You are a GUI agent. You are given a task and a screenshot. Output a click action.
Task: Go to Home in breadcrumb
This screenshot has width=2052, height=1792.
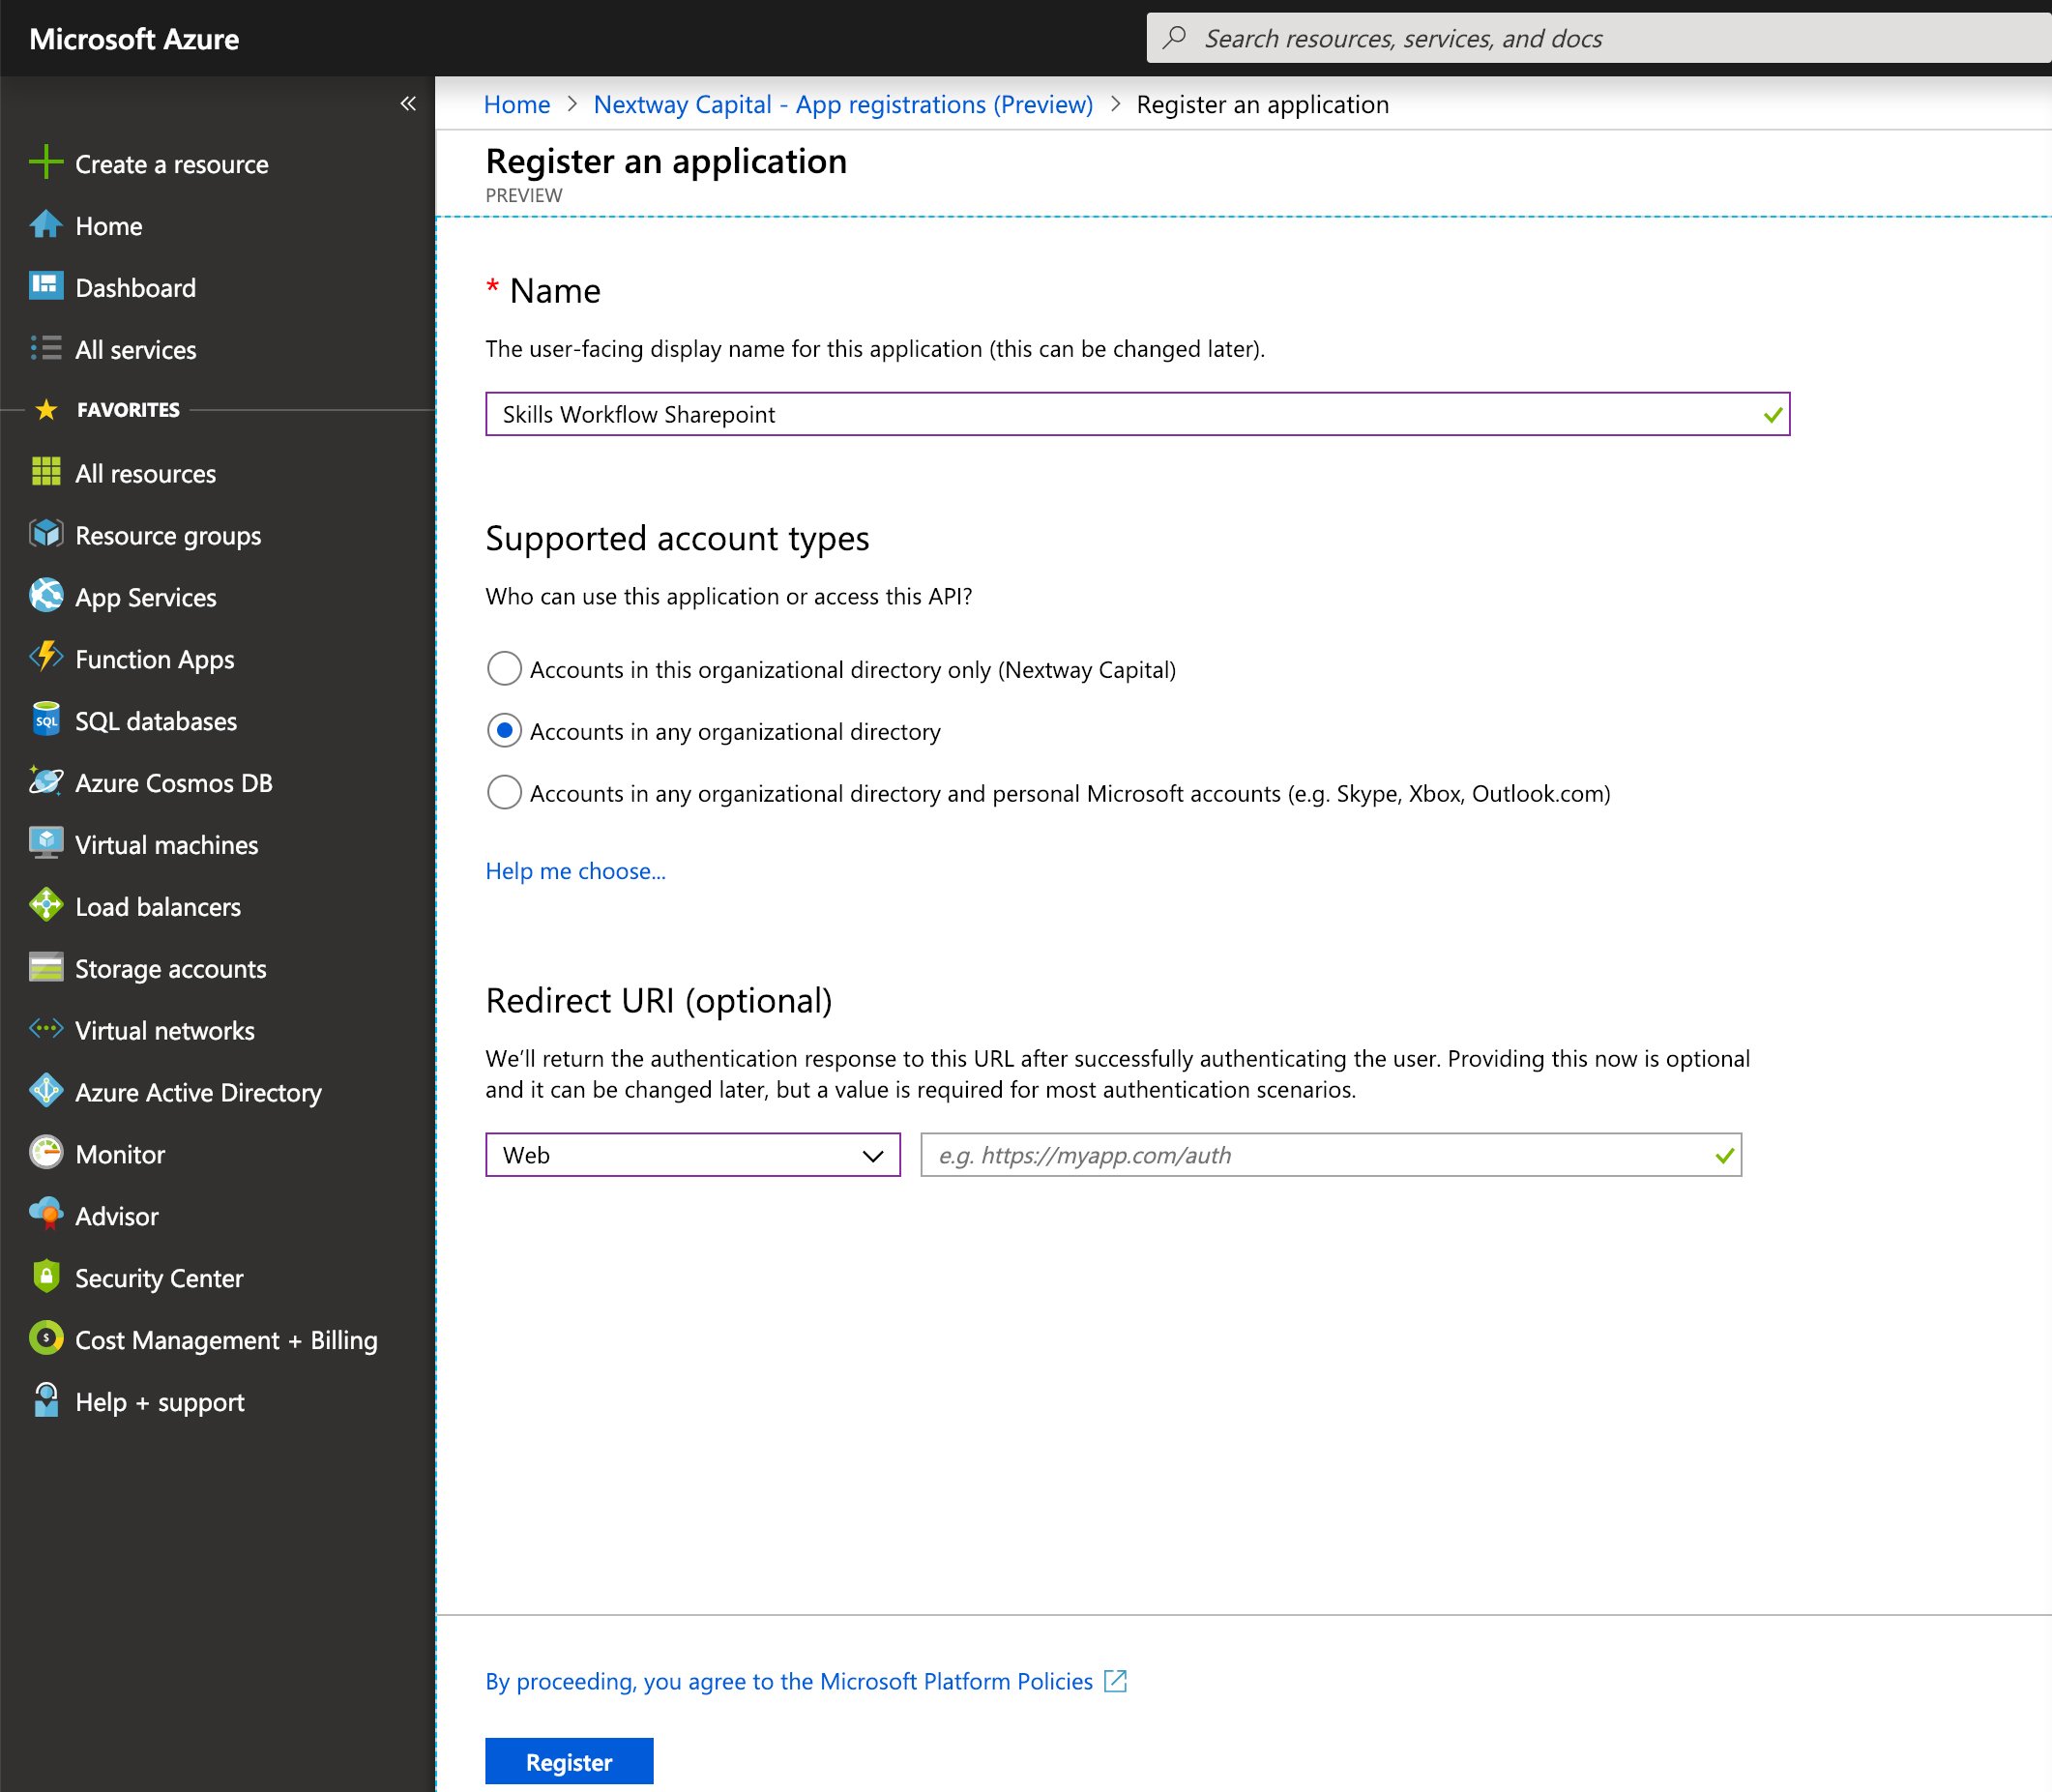(516, 104)
